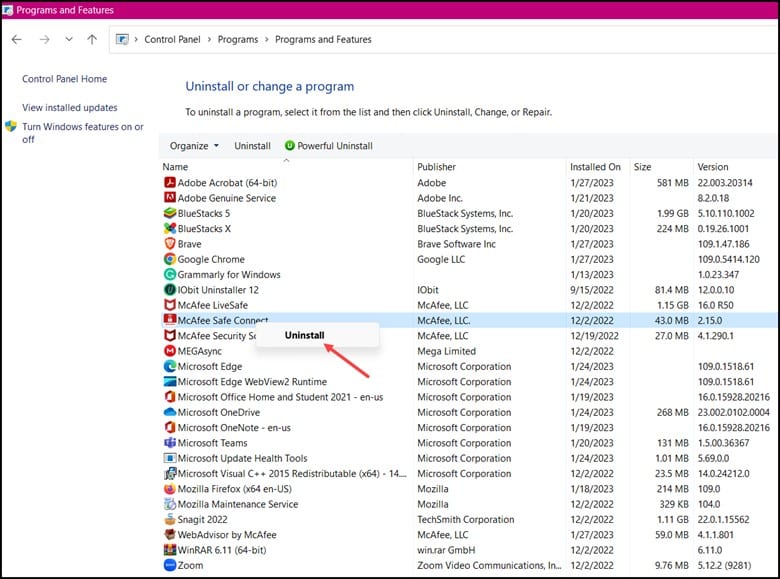Click the Mozilla Maintenance Service icon
Screen dimensions: 780x579
(170, 504)
